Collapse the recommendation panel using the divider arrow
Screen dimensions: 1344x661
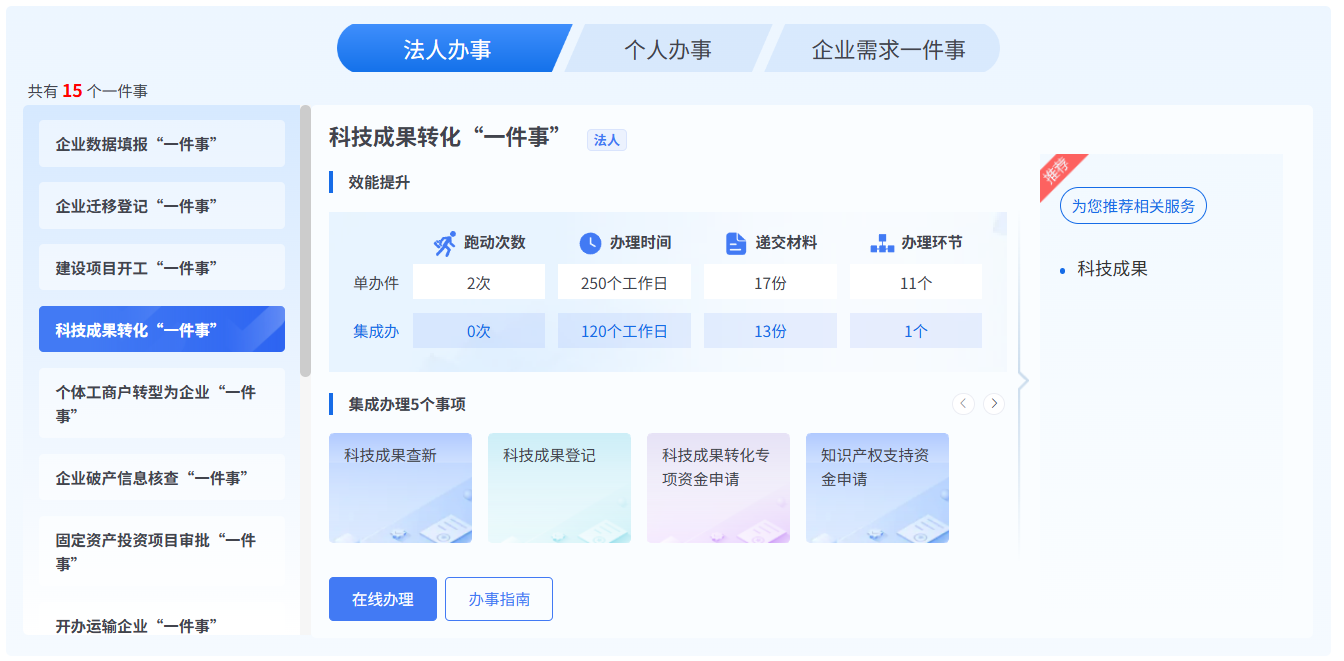pos(1022,380)
